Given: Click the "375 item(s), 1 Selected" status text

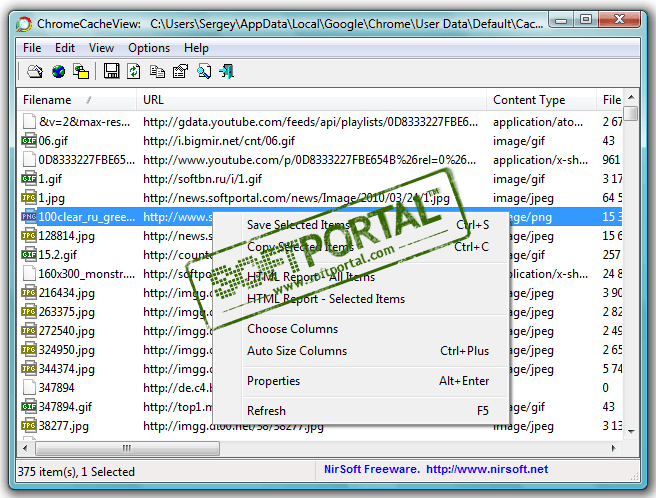Looking at the screenshot, I should (76, 472).
